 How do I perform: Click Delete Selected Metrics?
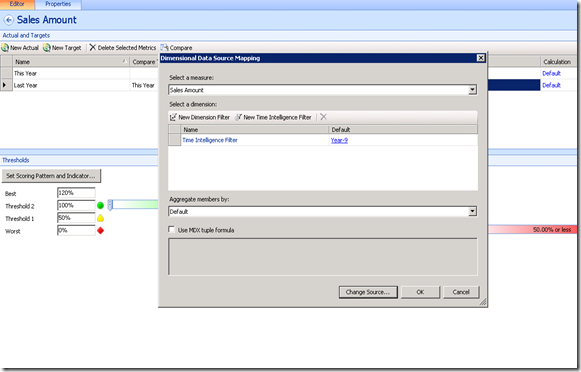123,47
